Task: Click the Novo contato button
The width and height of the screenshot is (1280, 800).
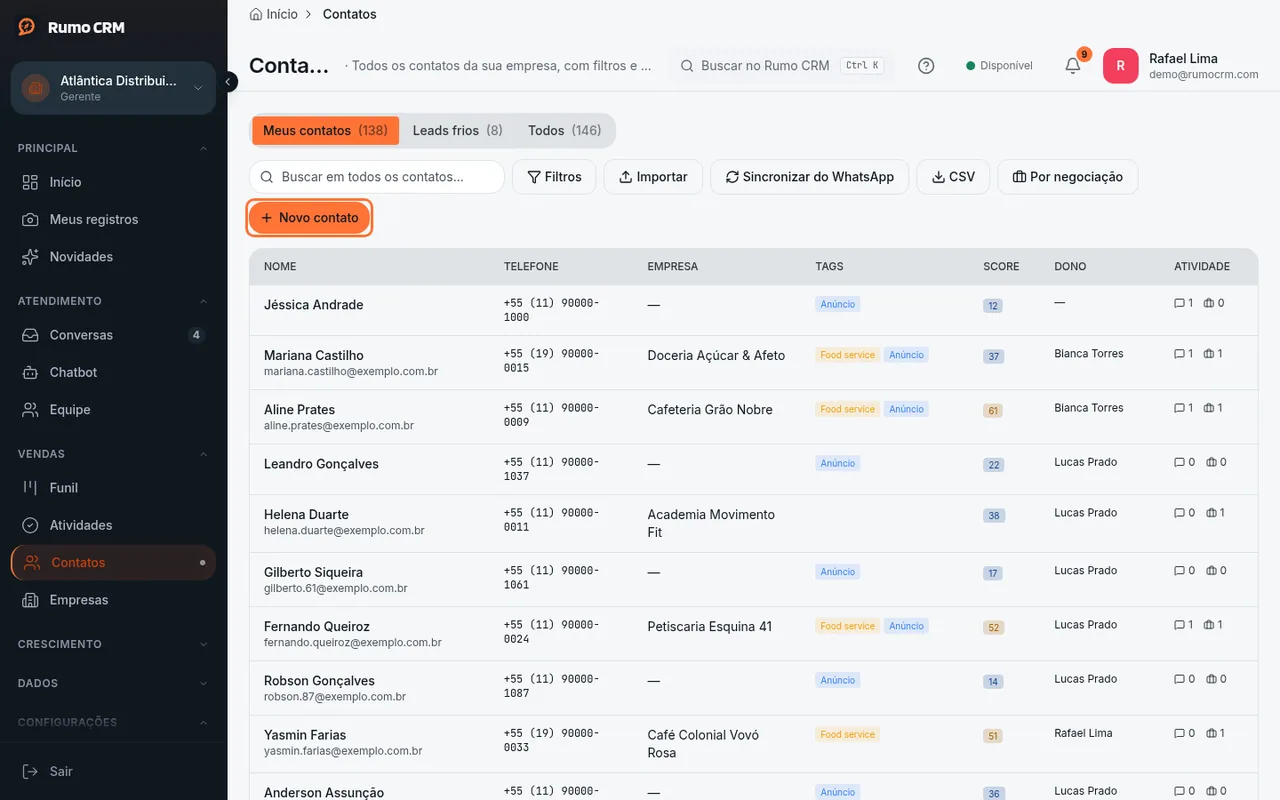Action: pyautogui.click(x=310, y=218)
